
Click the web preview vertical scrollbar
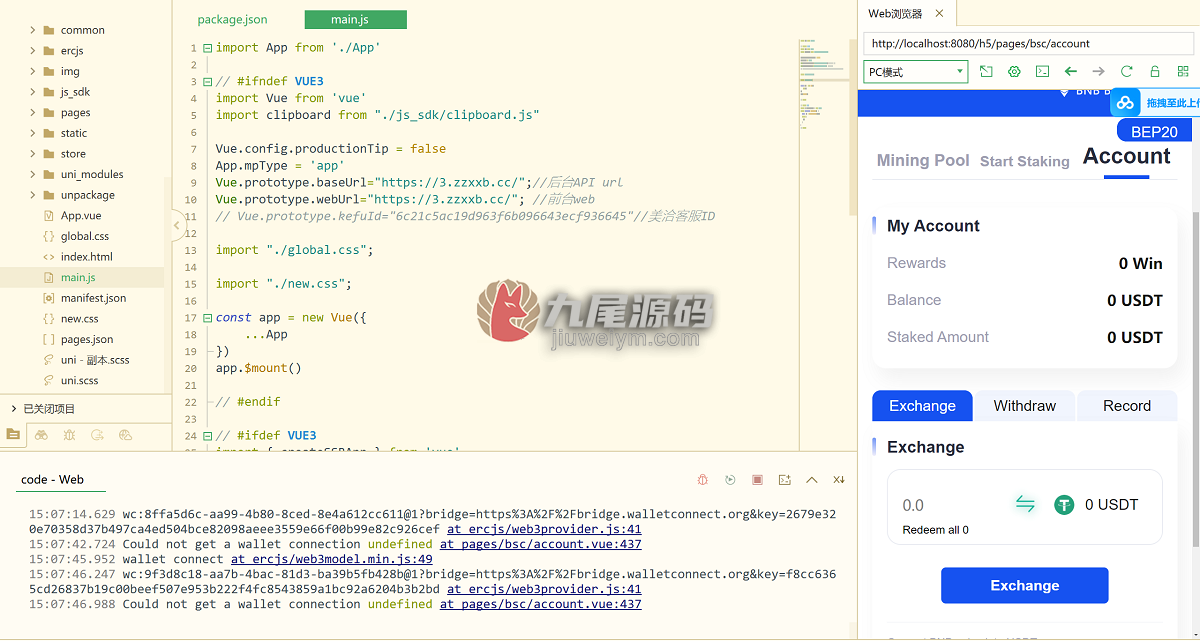pos(1195,380)
